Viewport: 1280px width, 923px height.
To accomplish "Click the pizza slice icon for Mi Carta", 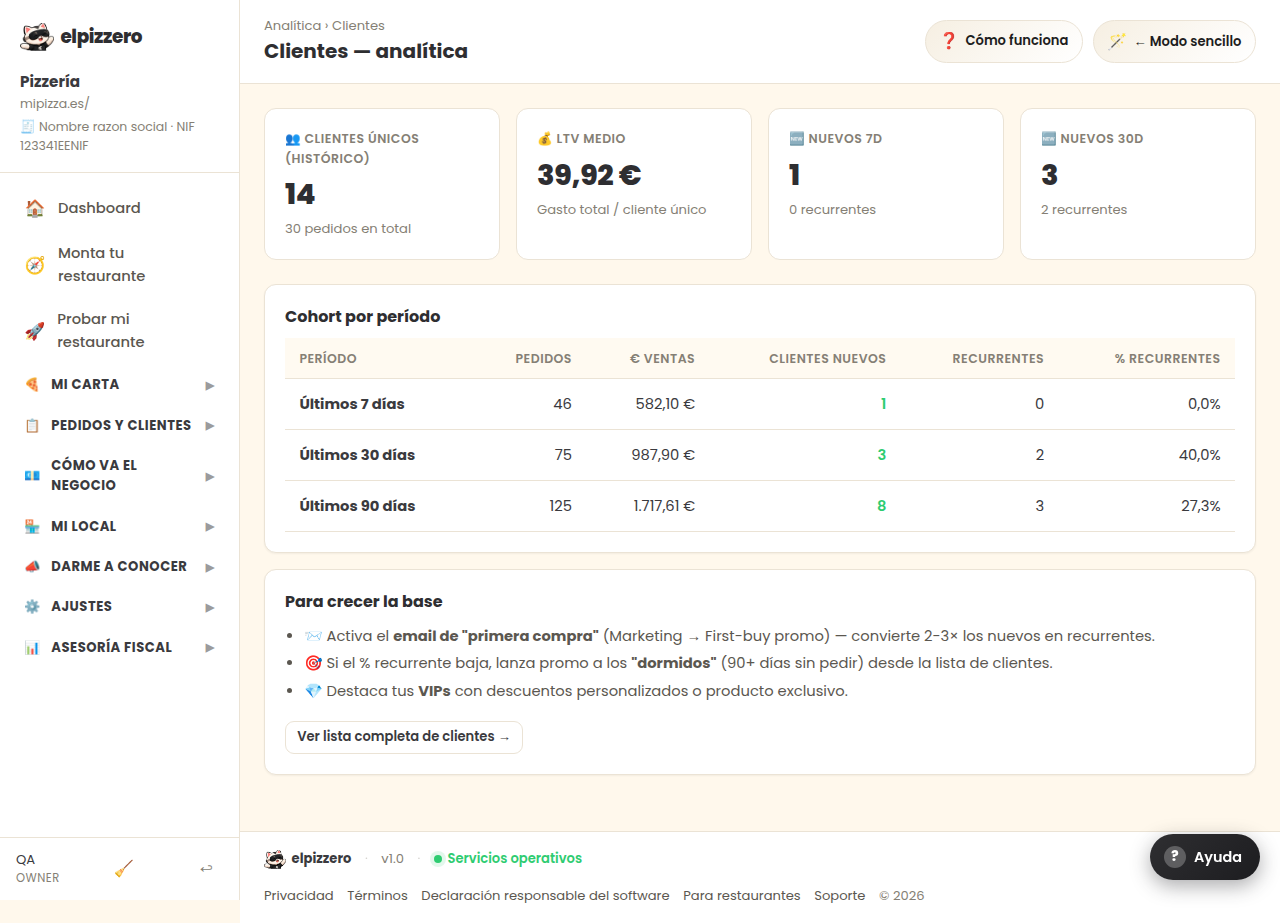I will click(x=32, y=384).
